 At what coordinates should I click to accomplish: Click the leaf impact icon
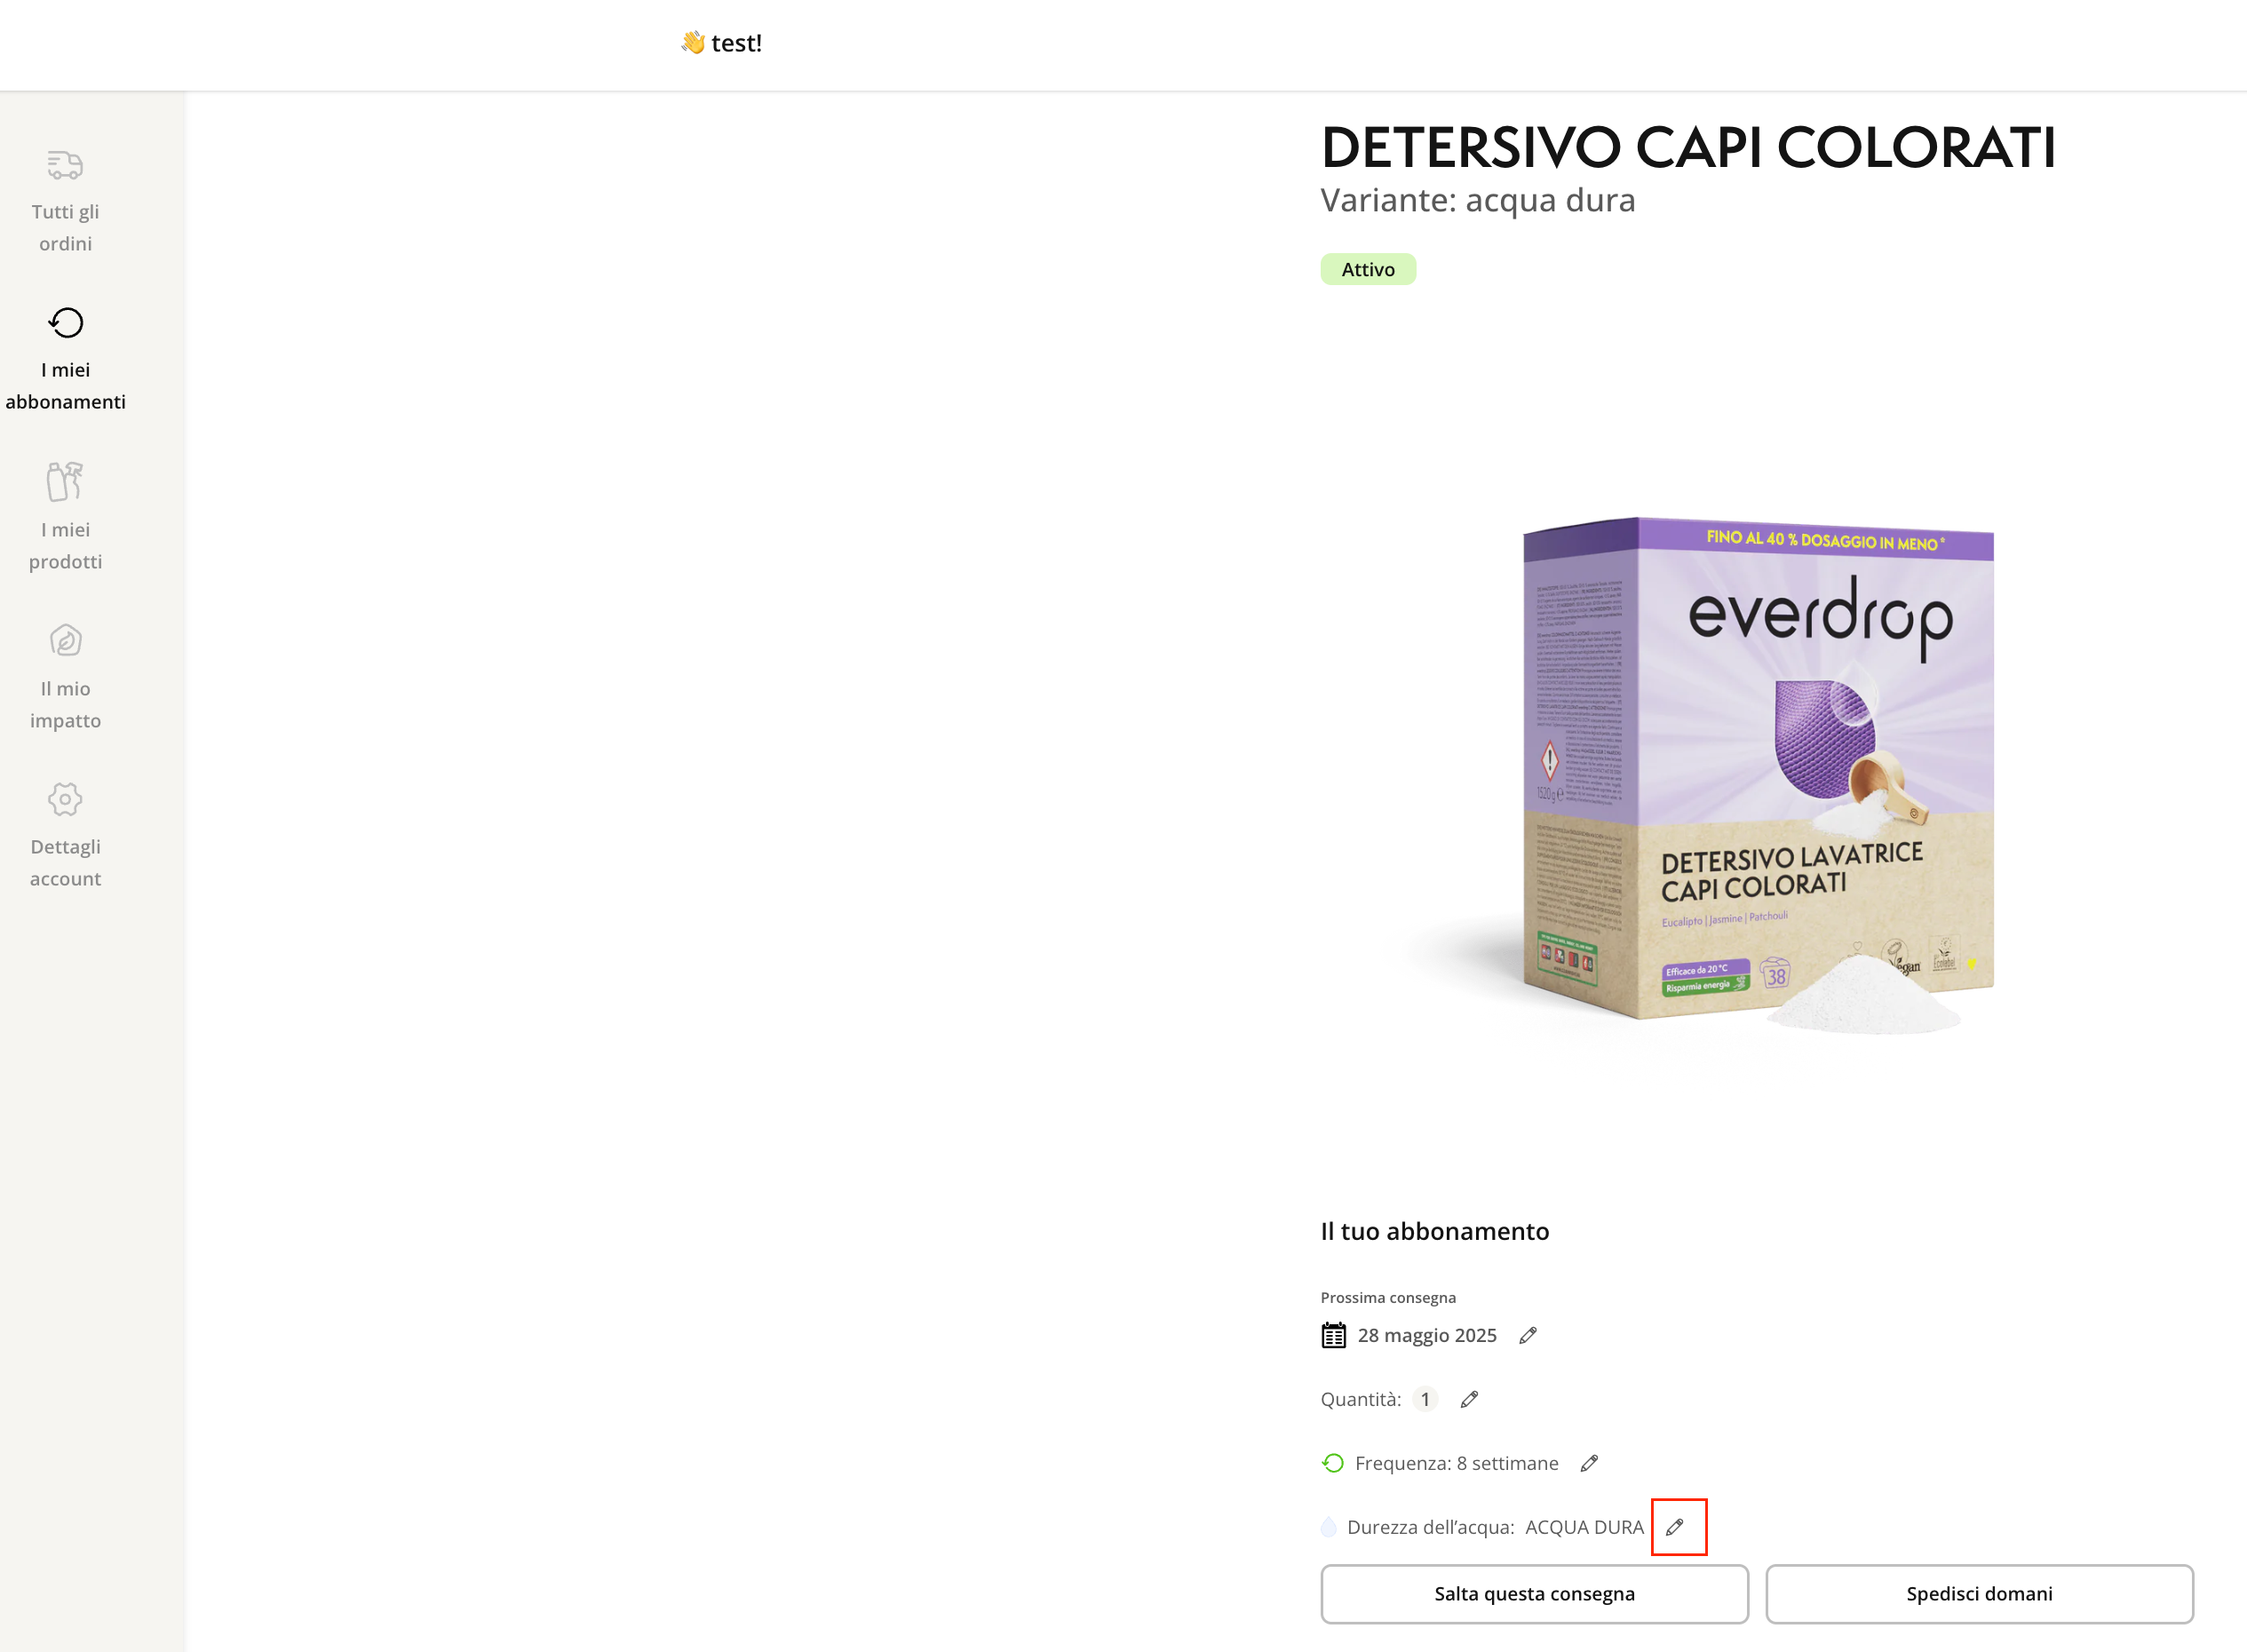[x=66, y=640]
